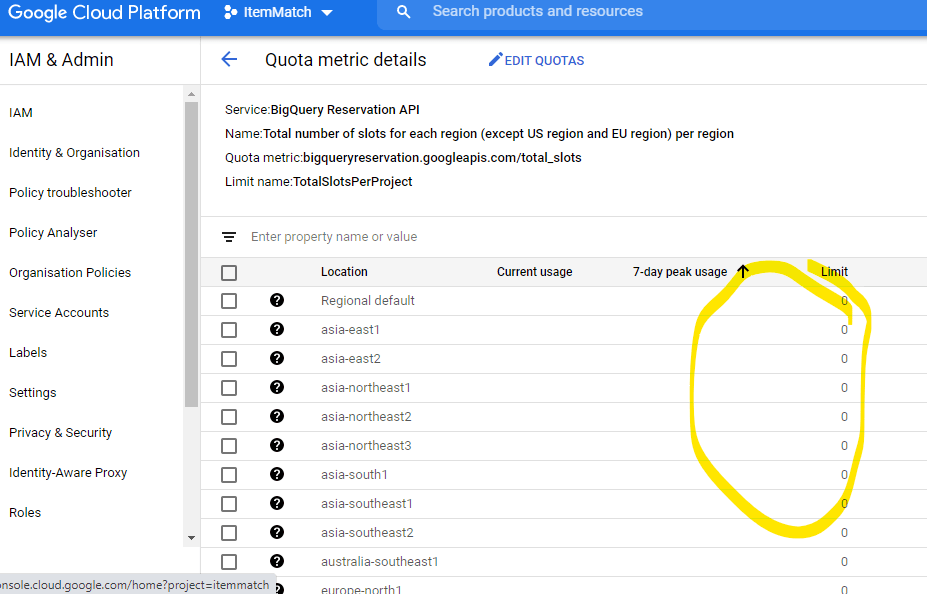Open Roles from the sidebar

click(24, 512)
